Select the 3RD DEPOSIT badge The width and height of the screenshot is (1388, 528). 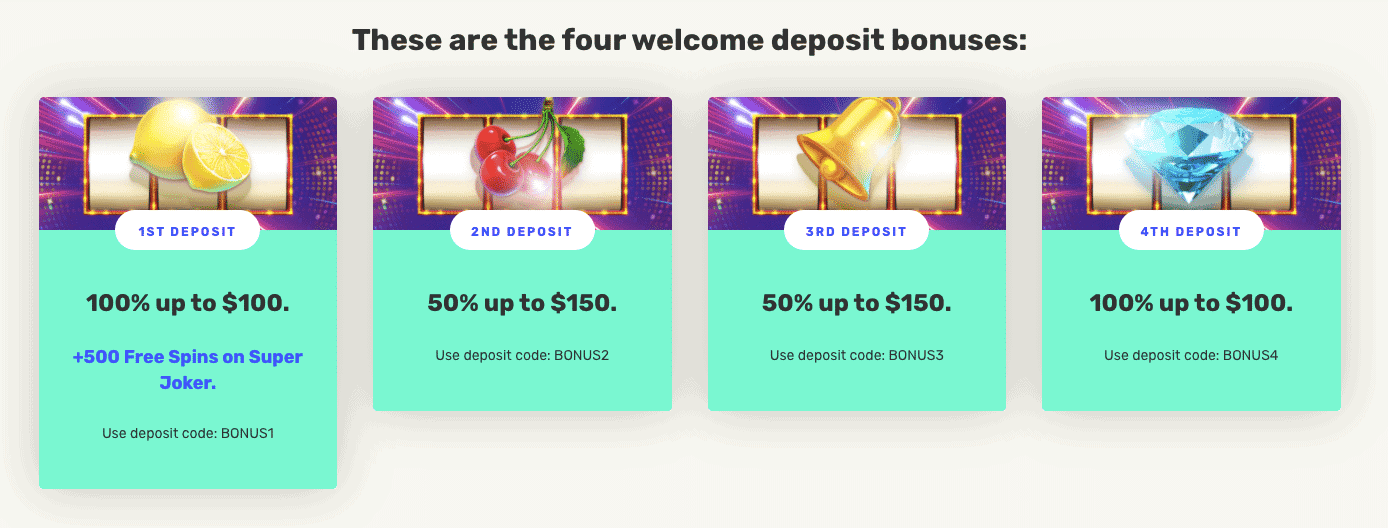point(856,231)
